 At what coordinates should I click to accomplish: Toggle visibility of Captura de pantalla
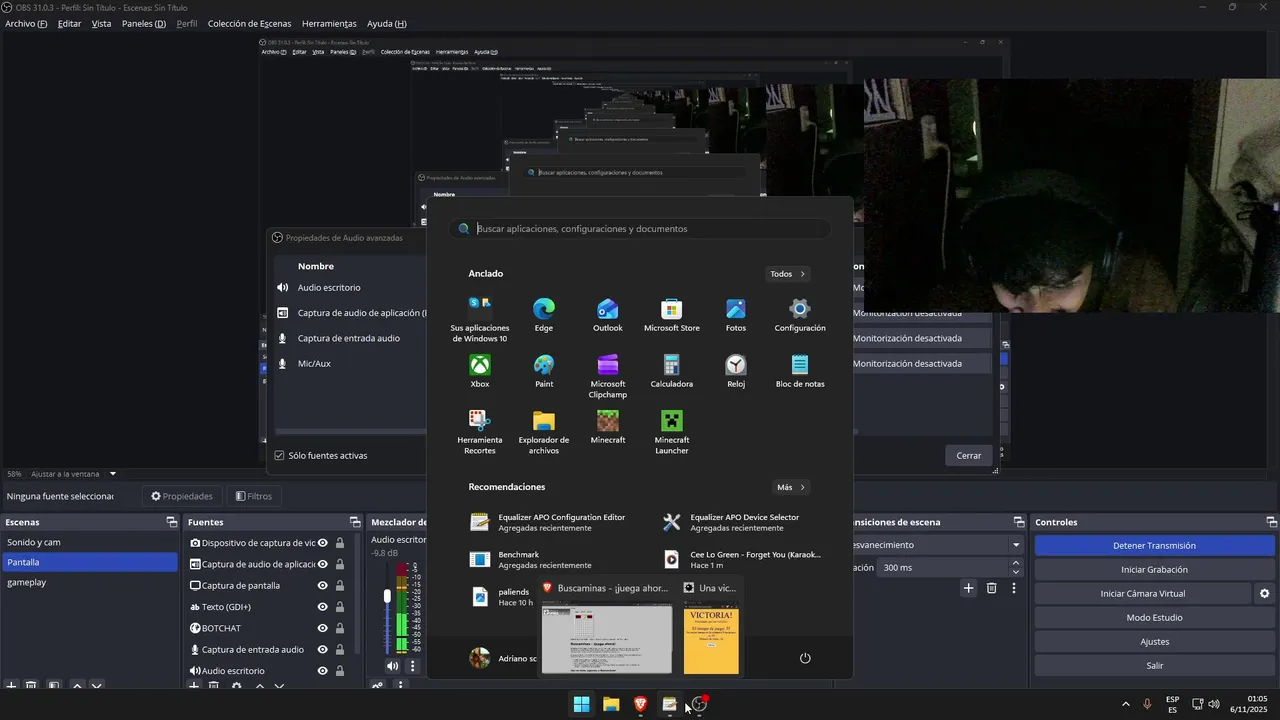tap(323, 586)
